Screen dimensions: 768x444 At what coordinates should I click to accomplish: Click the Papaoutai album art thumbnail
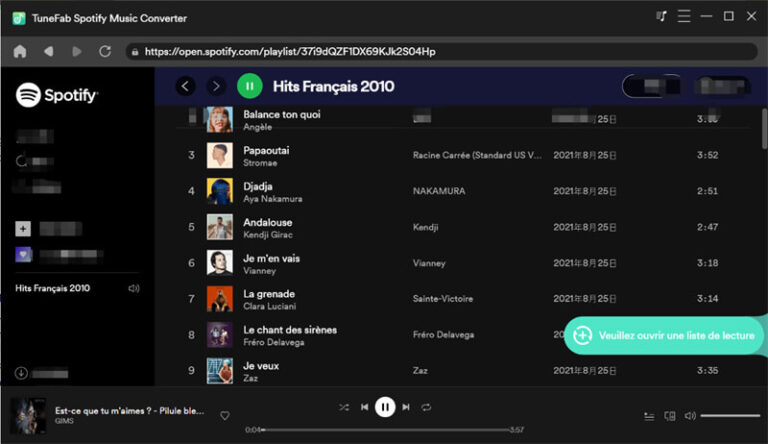click(219, 155)
